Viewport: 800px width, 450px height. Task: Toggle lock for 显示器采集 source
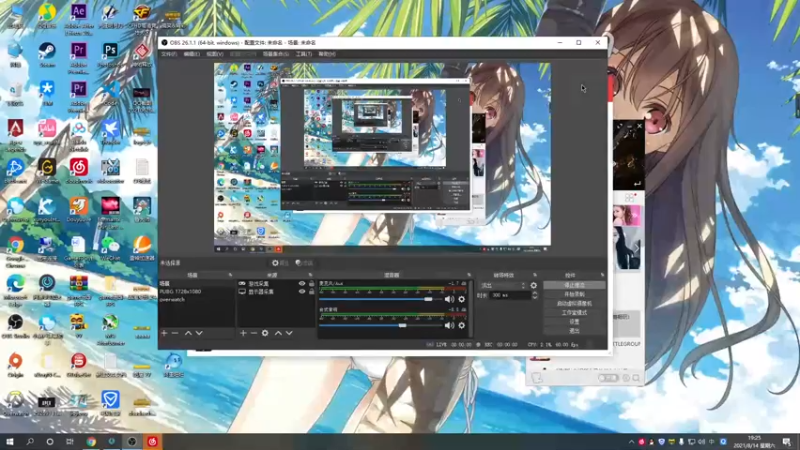[x=311, y=292]
